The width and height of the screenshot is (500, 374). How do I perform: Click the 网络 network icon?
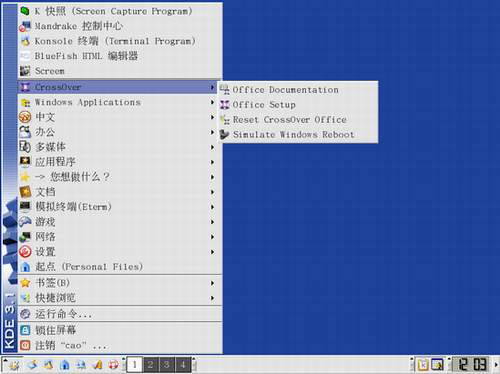pyautogui.click(x=25, y=237)
